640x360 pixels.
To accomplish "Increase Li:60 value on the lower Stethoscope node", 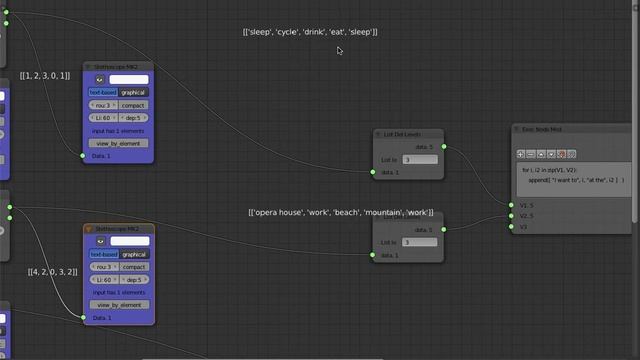I will (115, 280).
